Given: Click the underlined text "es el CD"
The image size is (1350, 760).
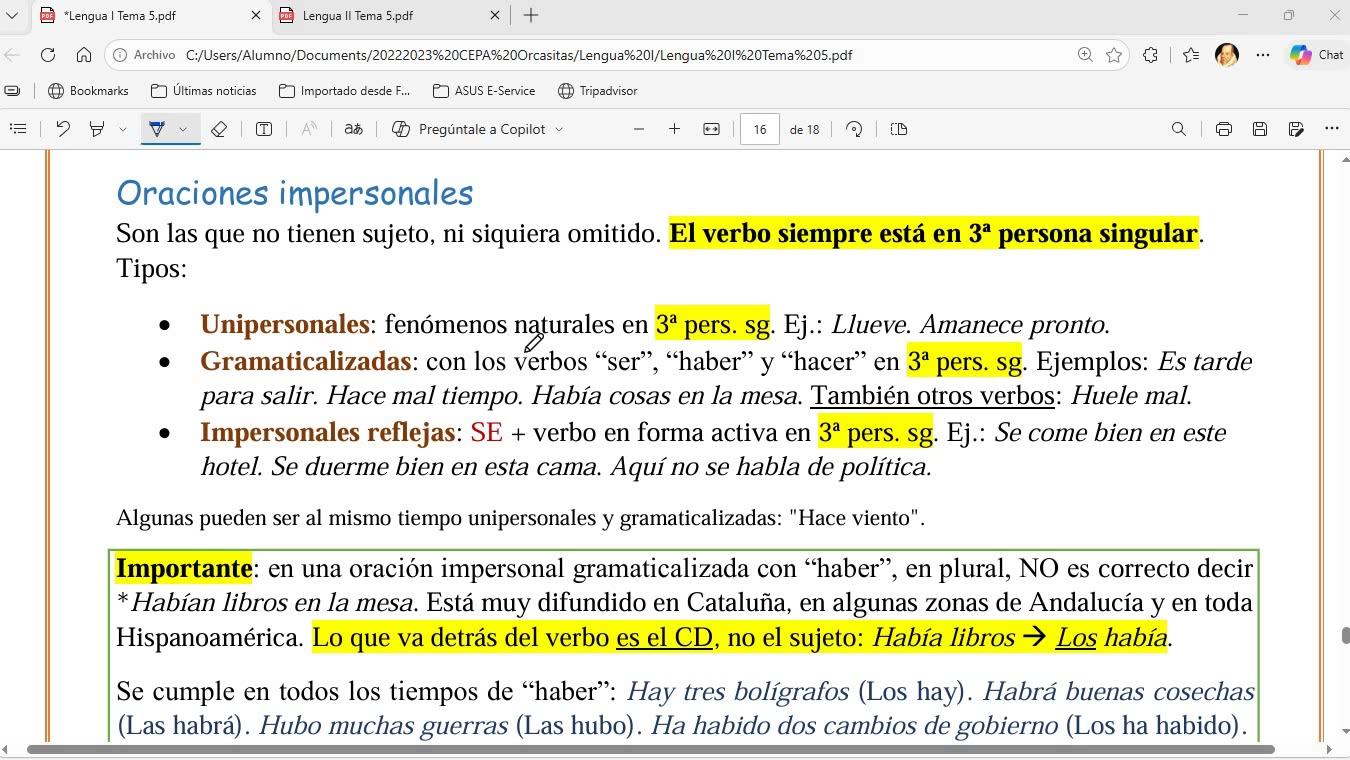Looking at the screenshot, I should click(x=664, y=637).
